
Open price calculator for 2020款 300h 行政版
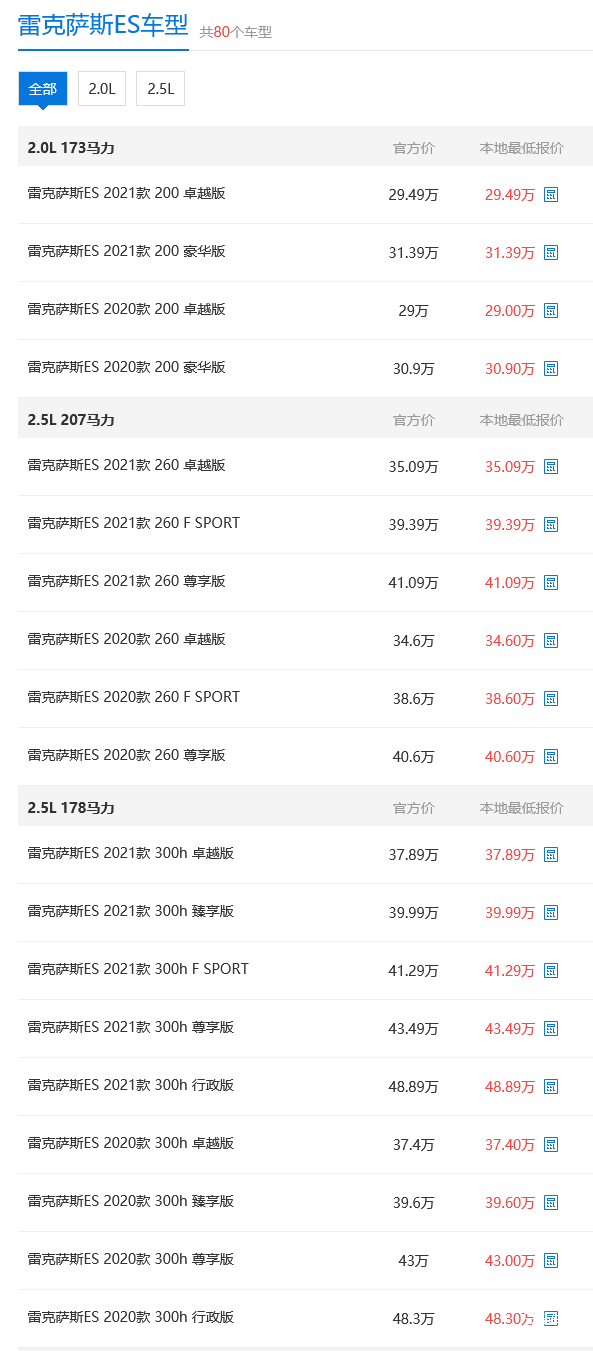[x=551, y=1318]
